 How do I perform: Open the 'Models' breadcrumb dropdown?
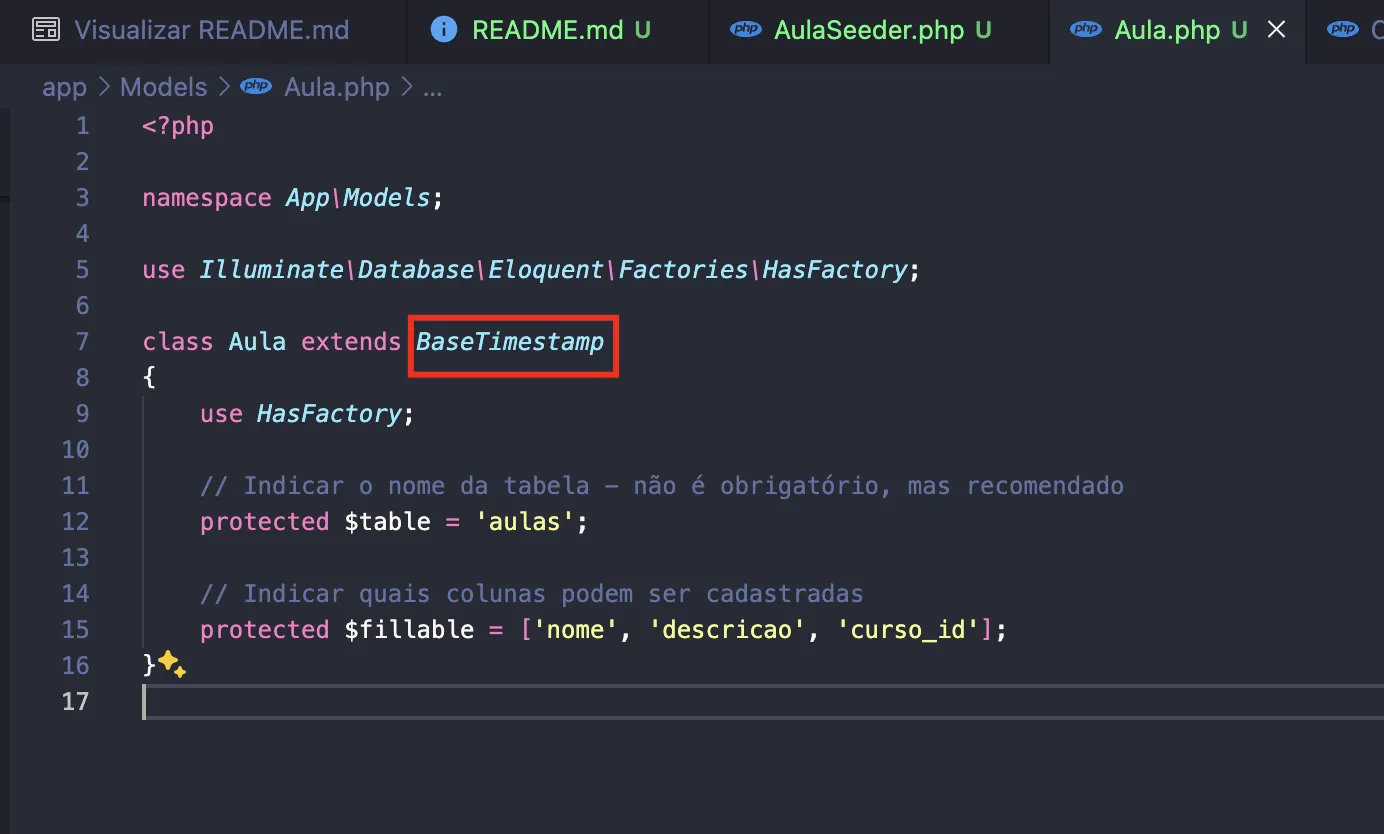tap(163, 88)
